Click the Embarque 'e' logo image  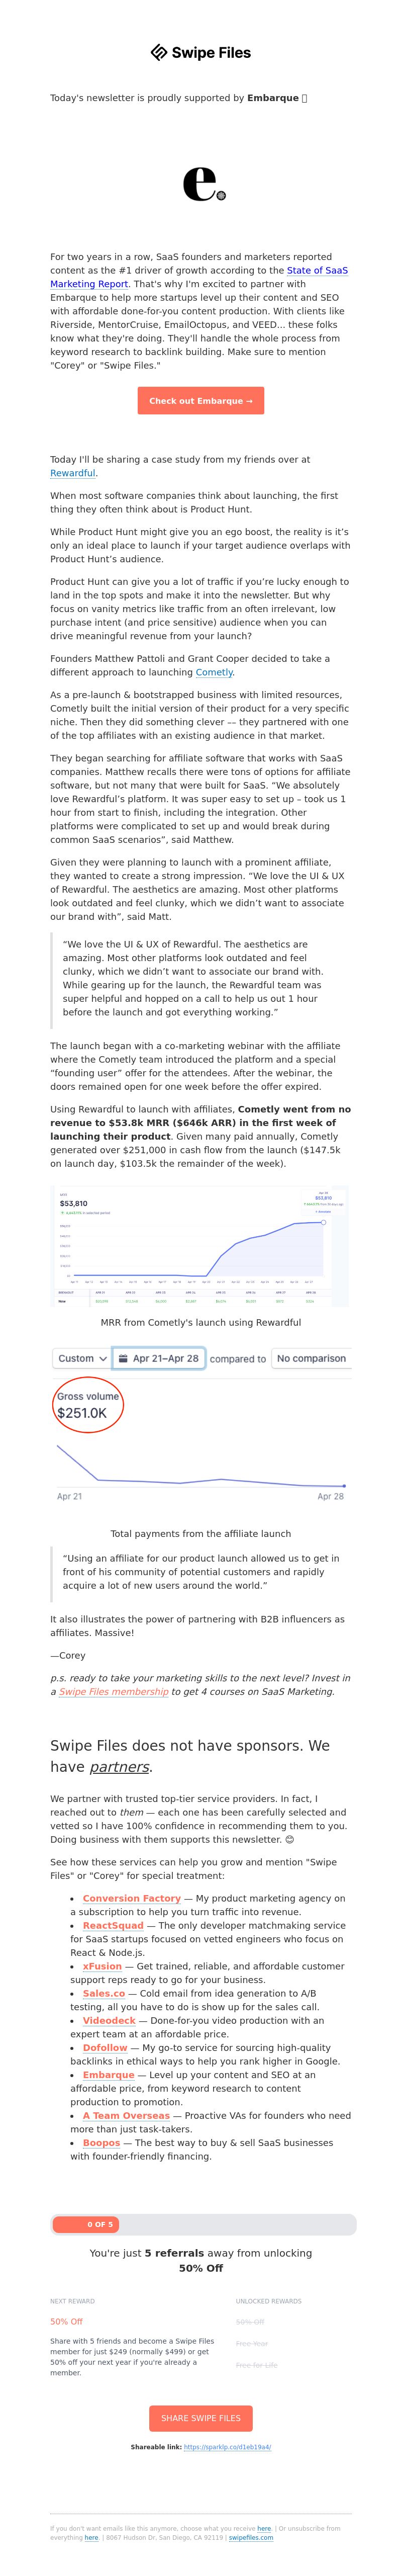pos(204,184)
